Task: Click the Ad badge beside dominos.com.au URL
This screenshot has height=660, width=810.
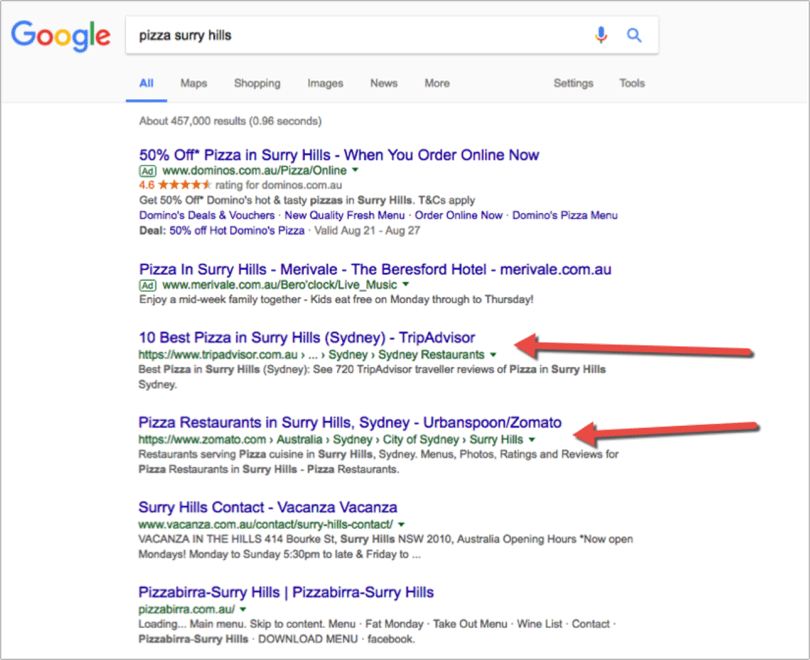Action: click(147, 171)
